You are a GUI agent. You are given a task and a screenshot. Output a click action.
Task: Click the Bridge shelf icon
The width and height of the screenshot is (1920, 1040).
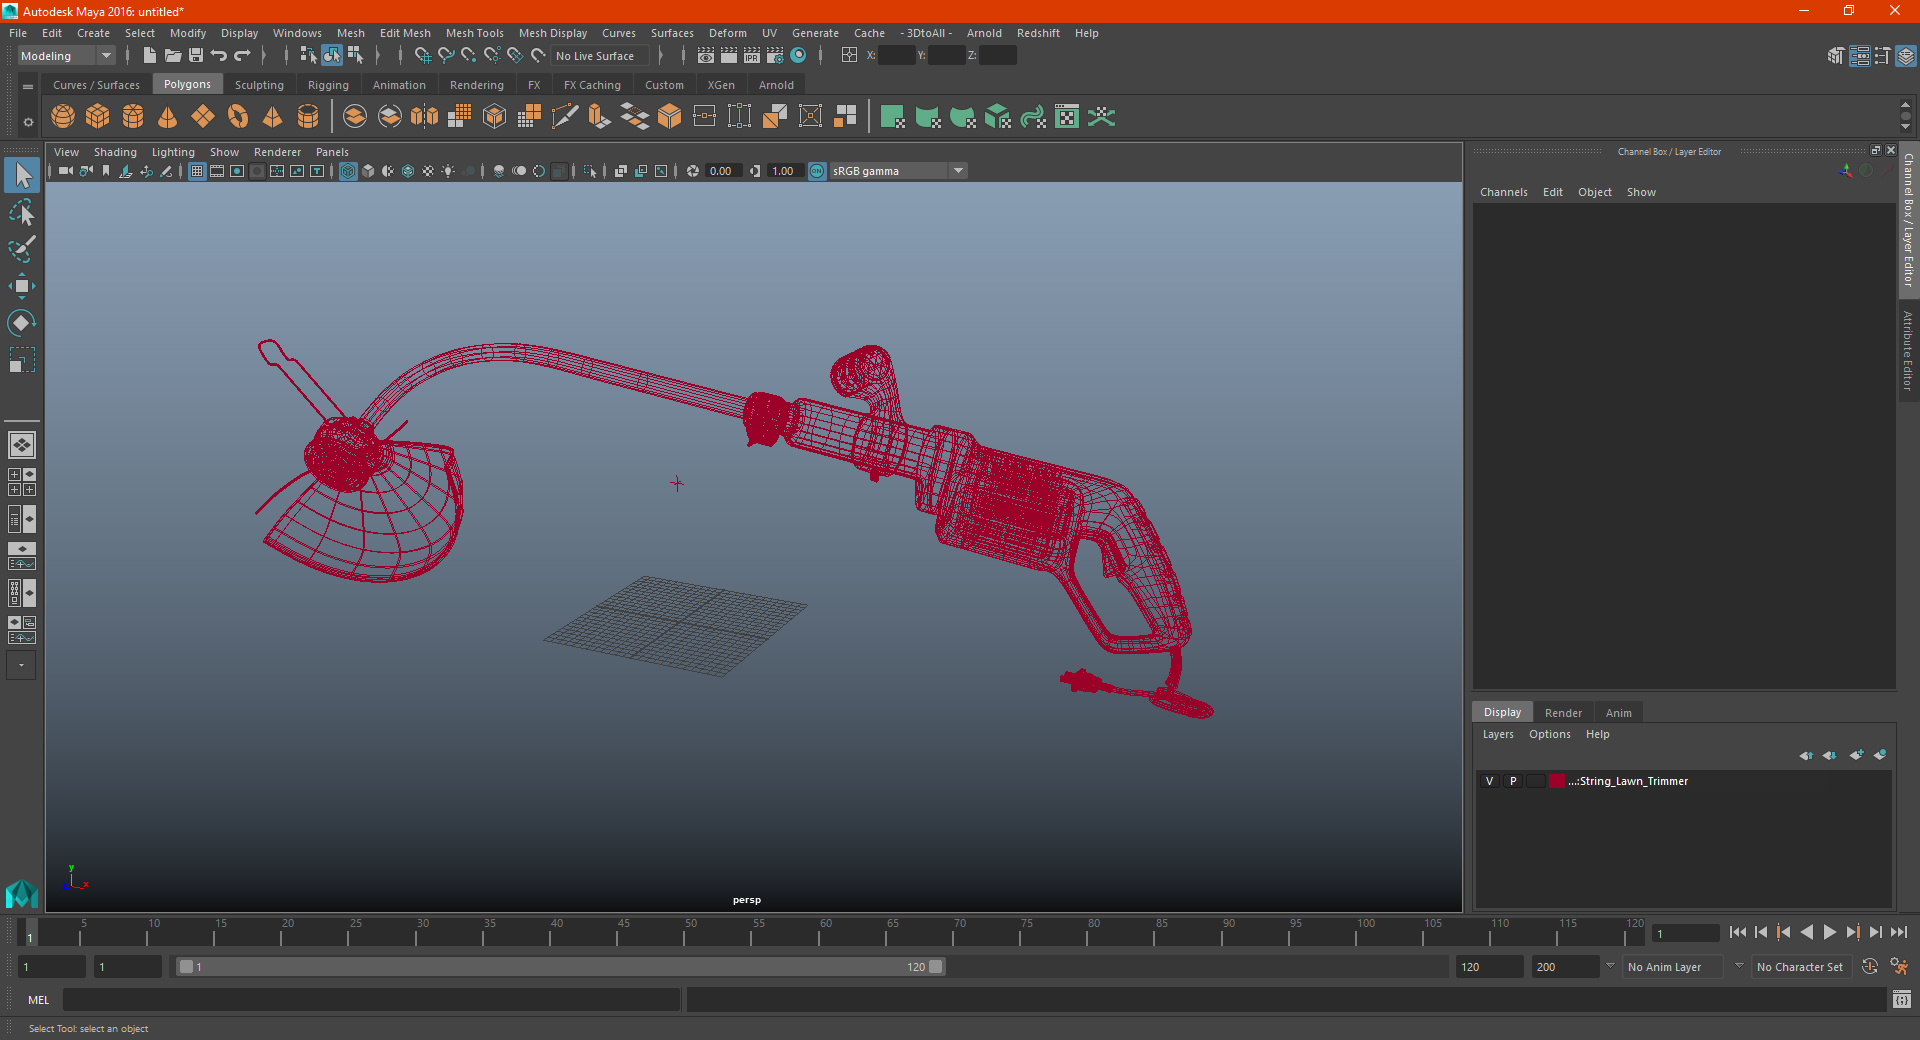coord(635,117)
